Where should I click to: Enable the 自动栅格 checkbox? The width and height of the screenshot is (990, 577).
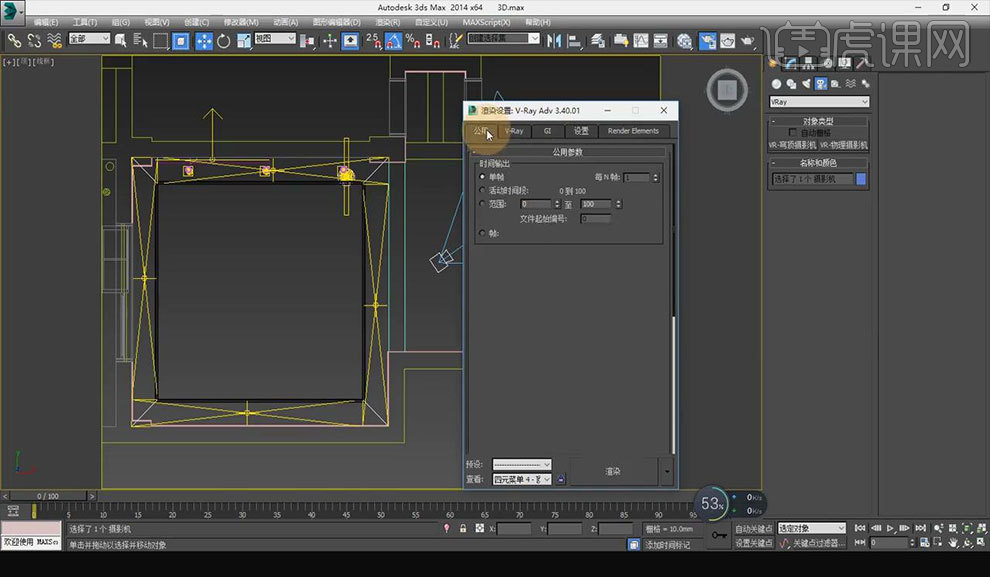click(793, 133)
